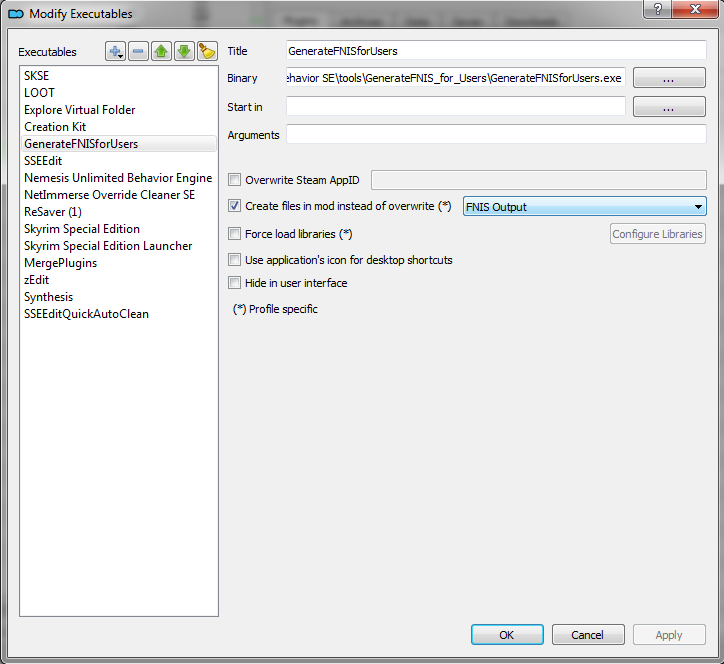This screenshot has width=724, height=664.
Task: Select GenerateFNISforUsers in the list
Action: pos(119,144)
